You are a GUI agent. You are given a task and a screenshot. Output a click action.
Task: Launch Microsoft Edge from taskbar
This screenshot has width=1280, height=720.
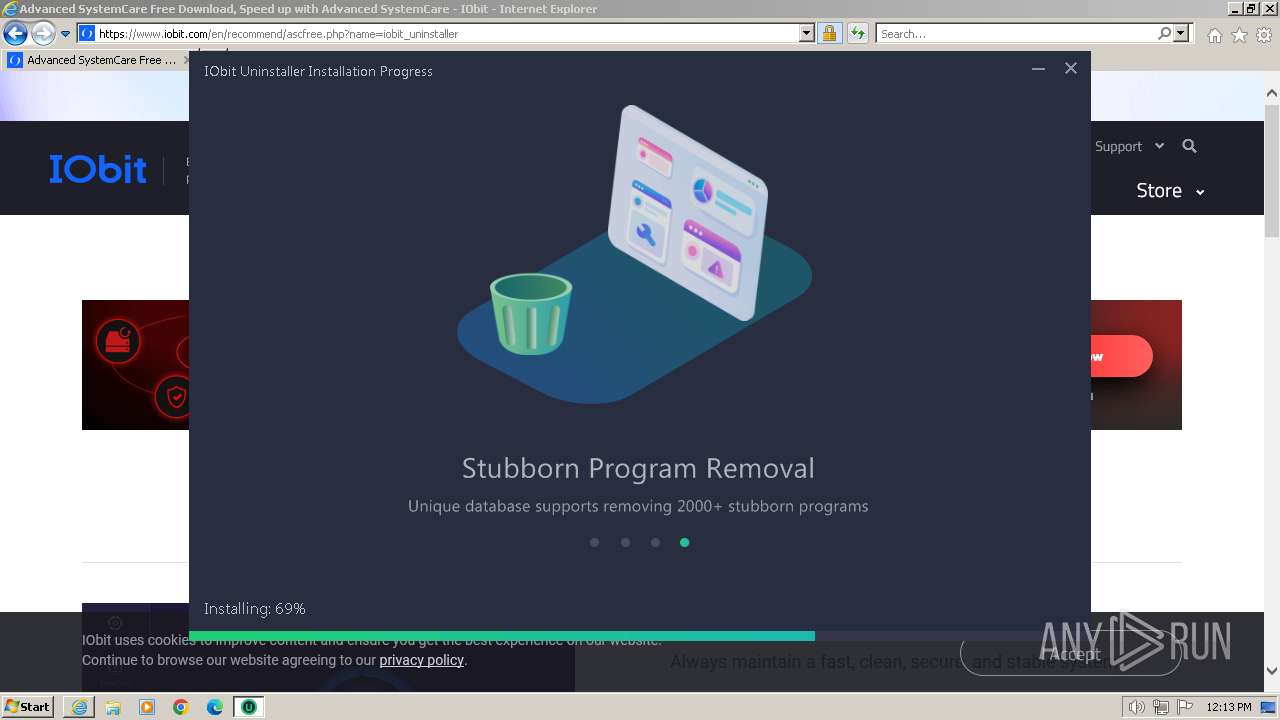click(215, 707)
